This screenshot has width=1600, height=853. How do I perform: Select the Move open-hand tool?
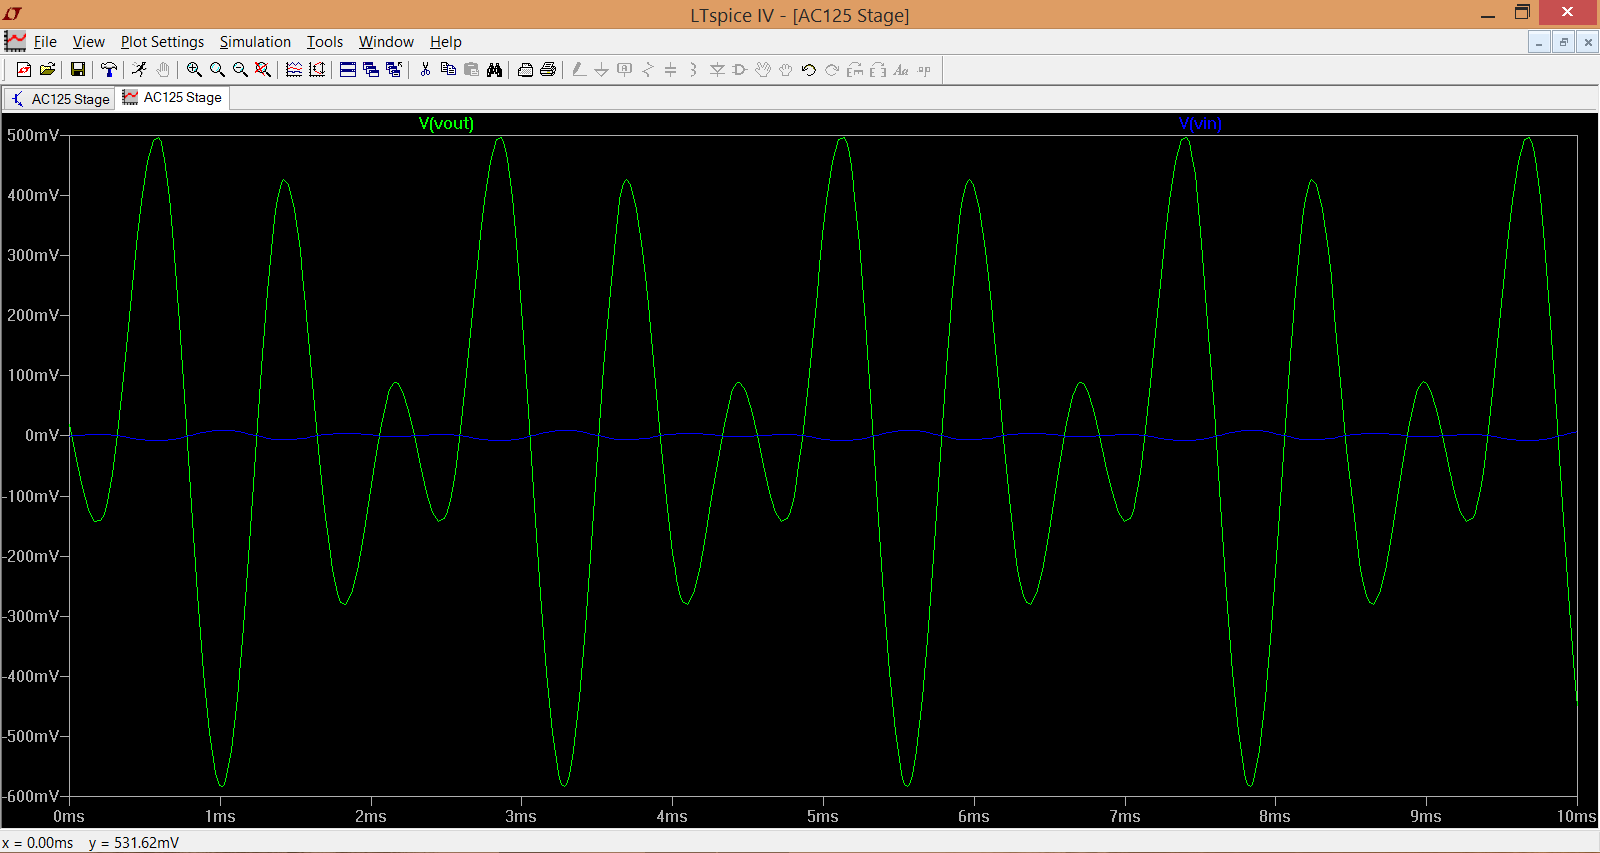763,69
